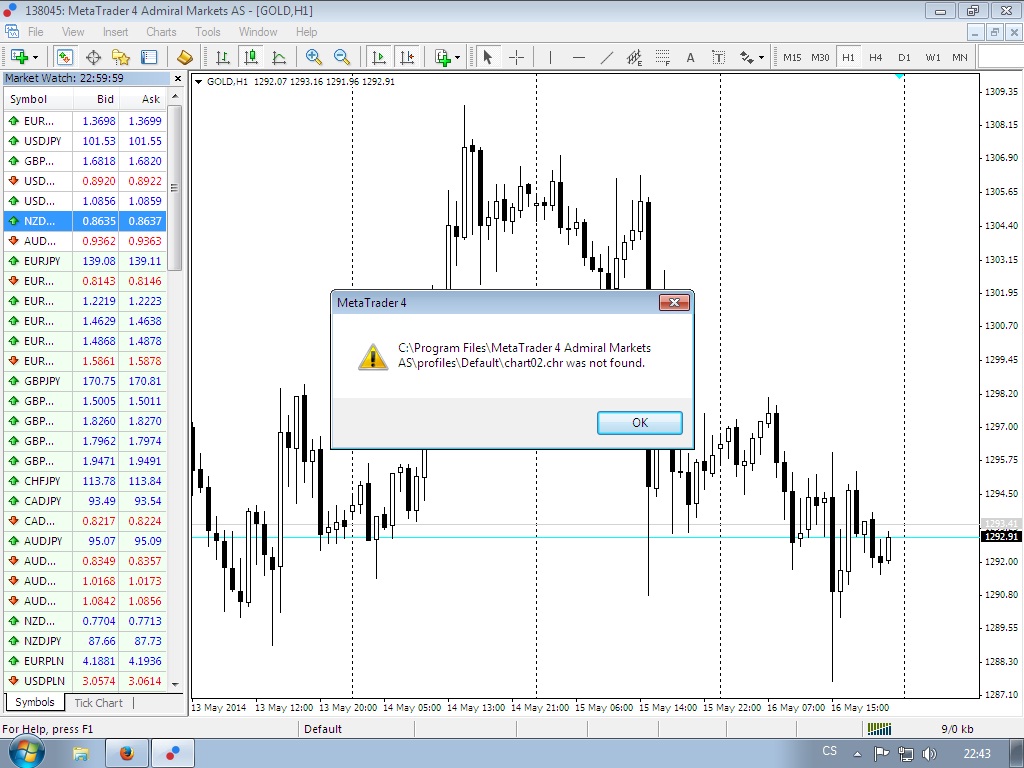Switch to the D1 timeframe
This screenshot has height=768, width=1024.
pos(904,57)
